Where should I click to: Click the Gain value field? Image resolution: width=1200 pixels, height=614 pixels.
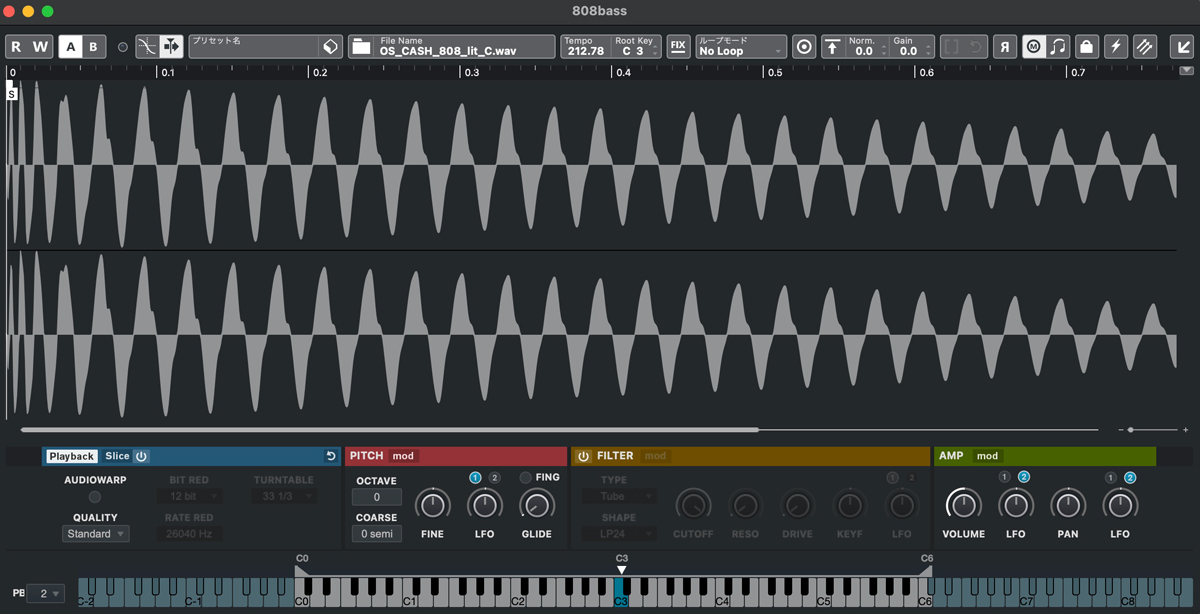[910, 47]
